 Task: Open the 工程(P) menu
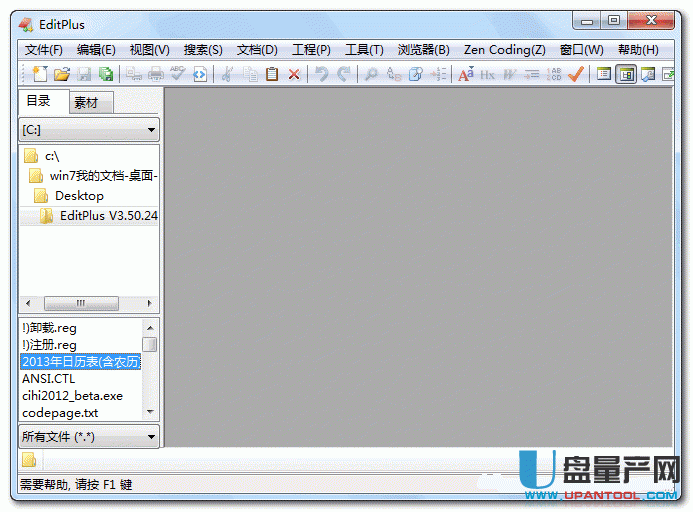311,50
